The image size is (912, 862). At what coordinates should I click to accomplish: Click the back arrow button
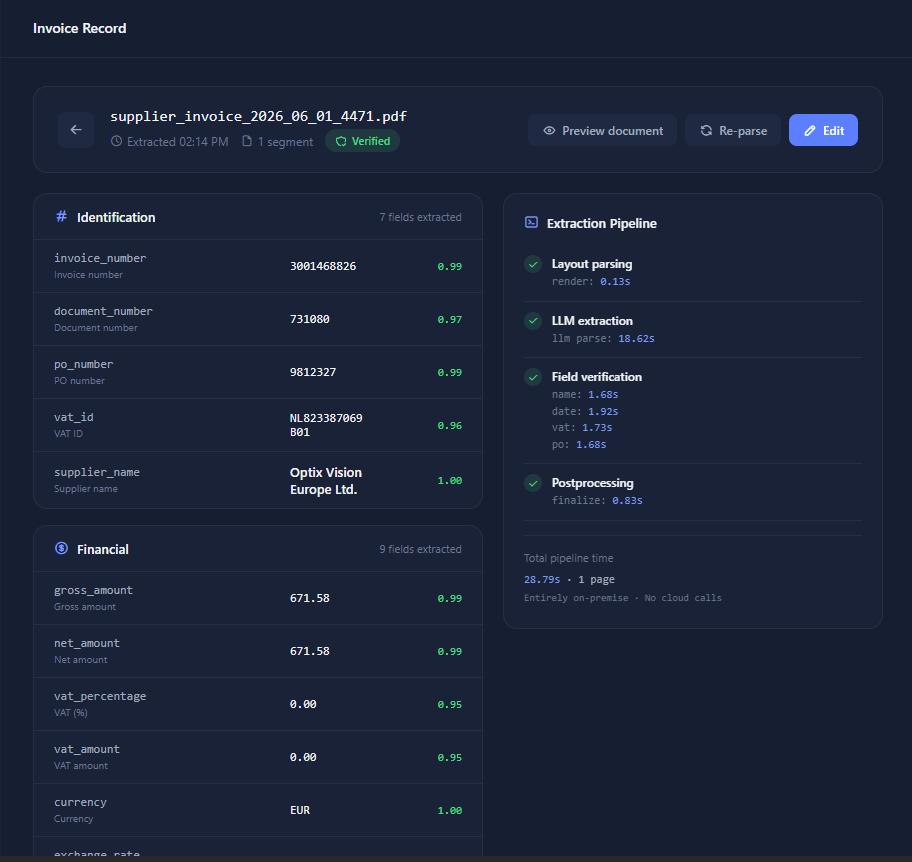(x=76, y=130)
